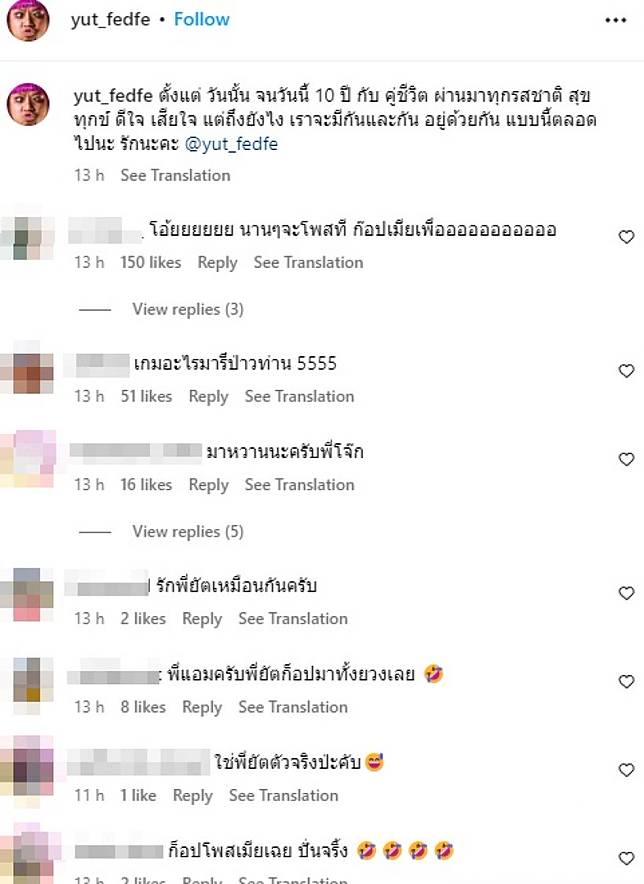See Translation of the post caption

175,175
